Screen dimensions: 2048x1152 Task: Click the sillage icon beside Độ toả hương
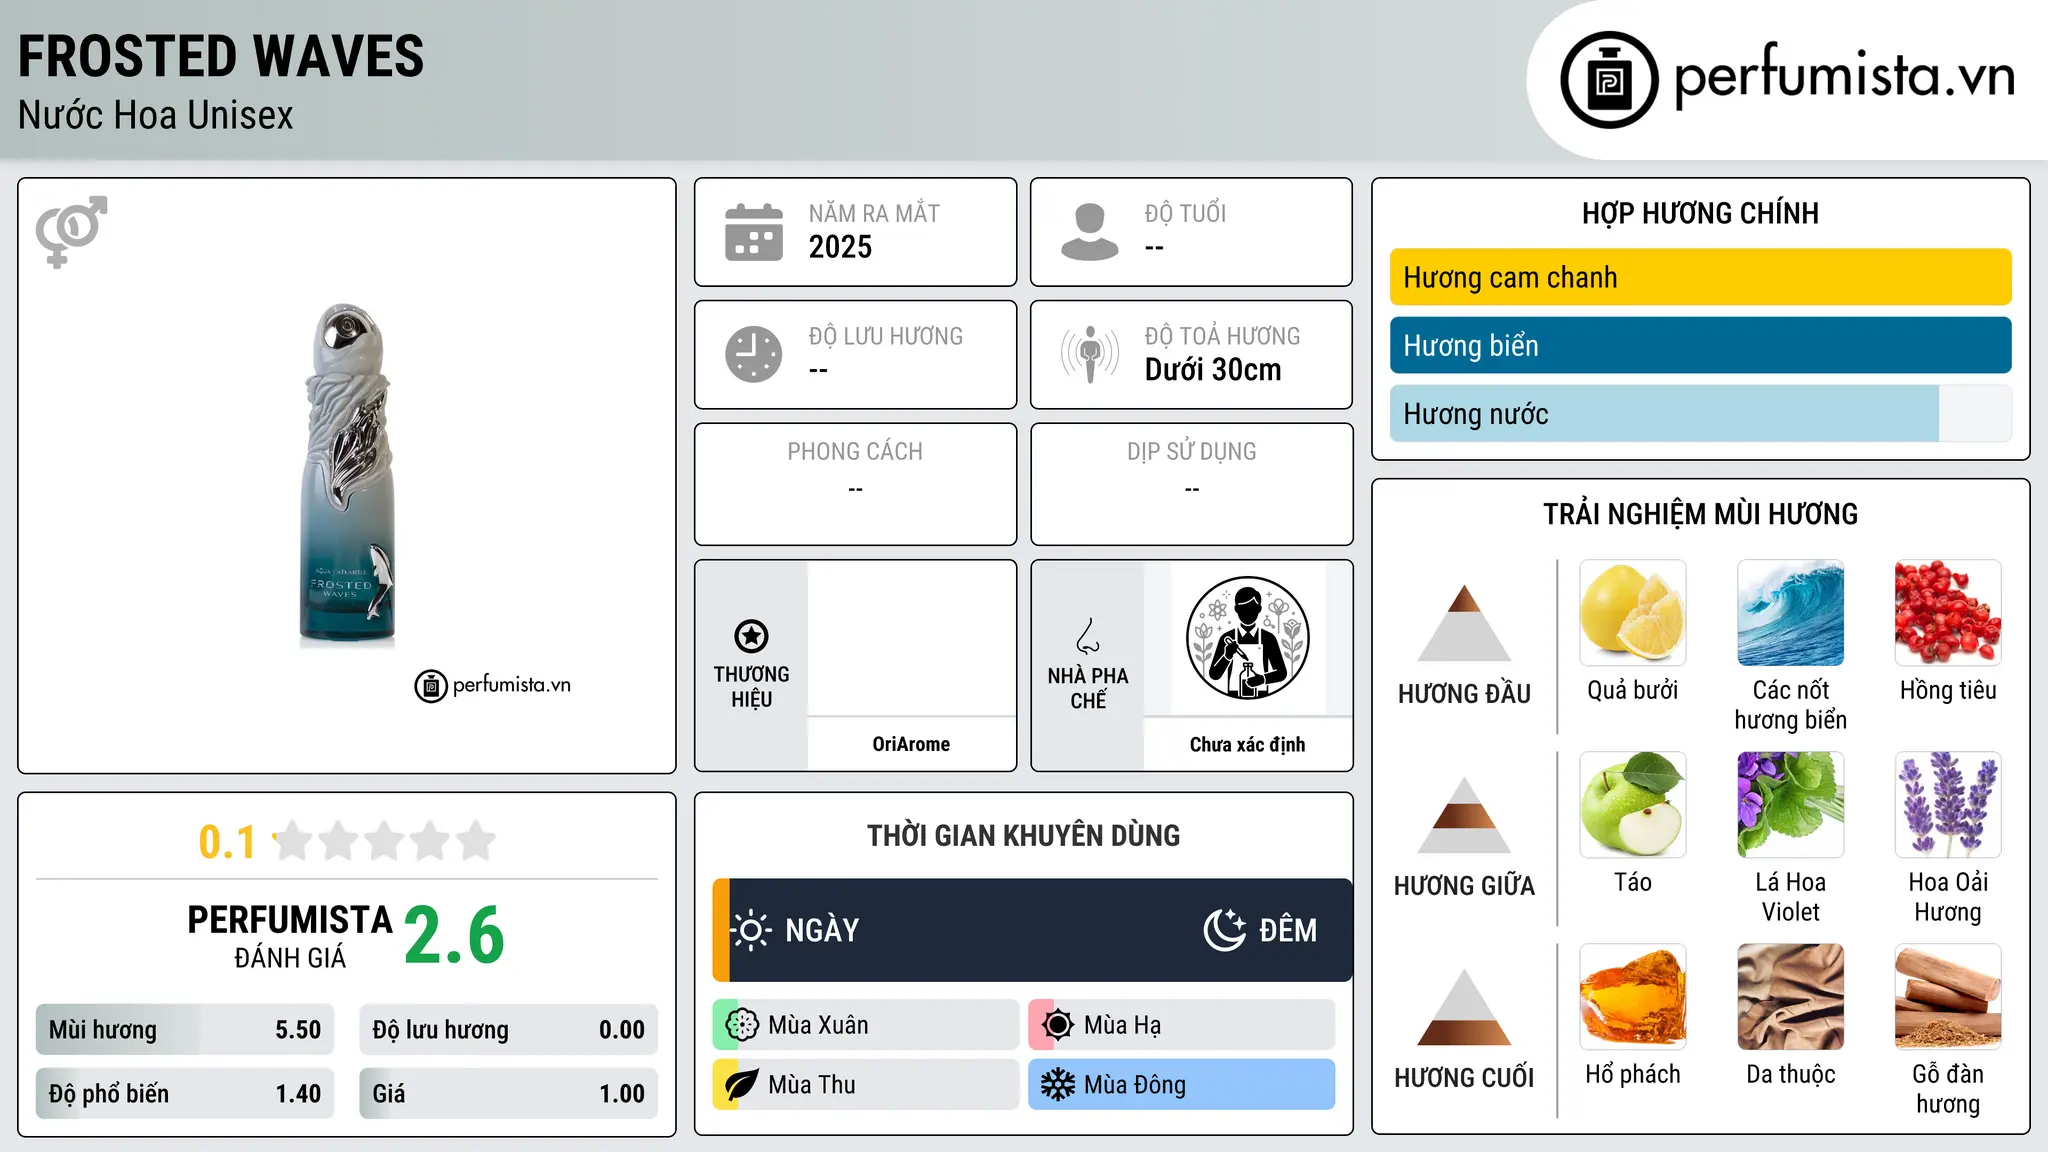[x=1090, y=354]
